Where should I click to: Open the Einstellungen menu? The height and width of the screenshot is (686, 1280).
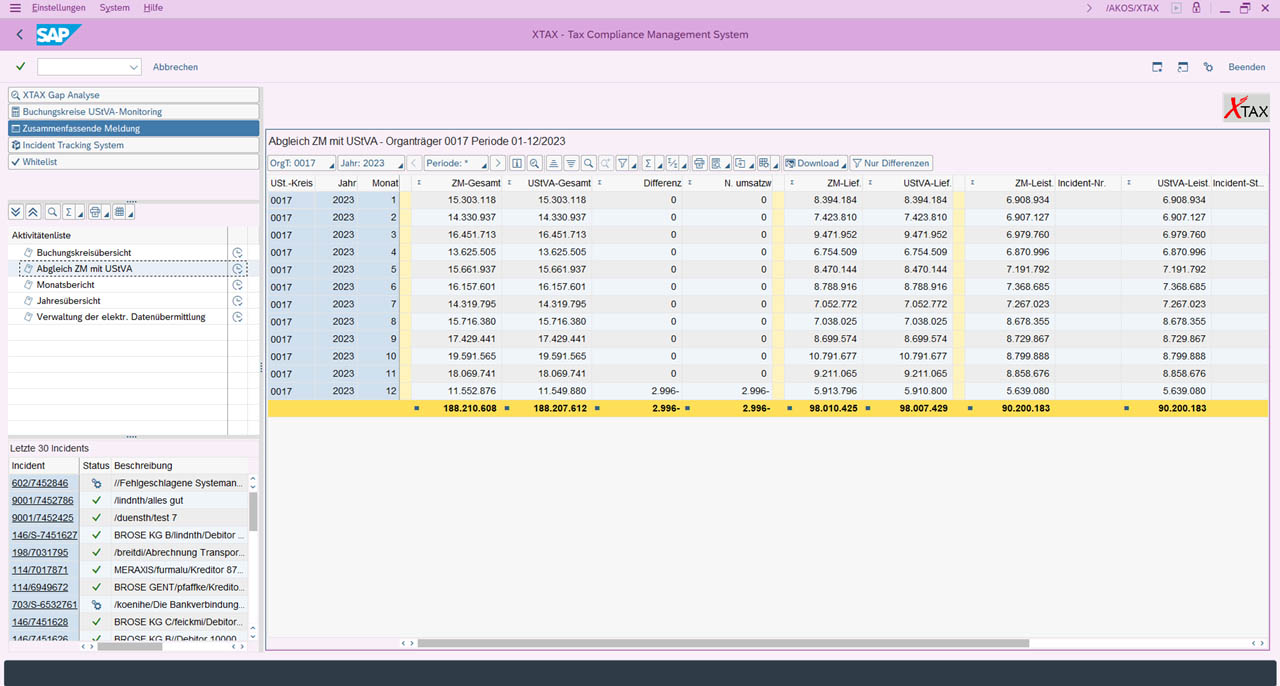[x=59, y=8]
